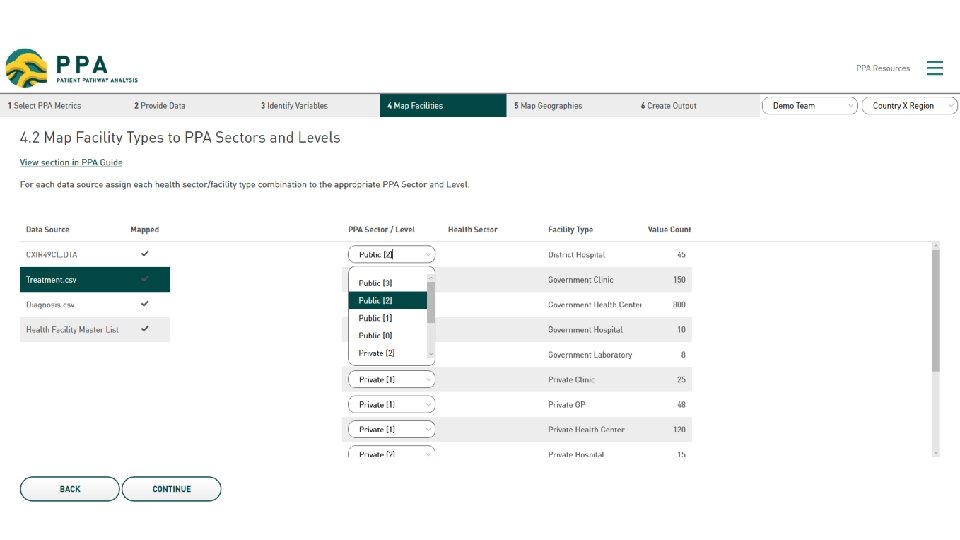Click value count 150 for Government Clinic
The width and height of the screenshot is (960, 540).
click(x=679, y=280)
